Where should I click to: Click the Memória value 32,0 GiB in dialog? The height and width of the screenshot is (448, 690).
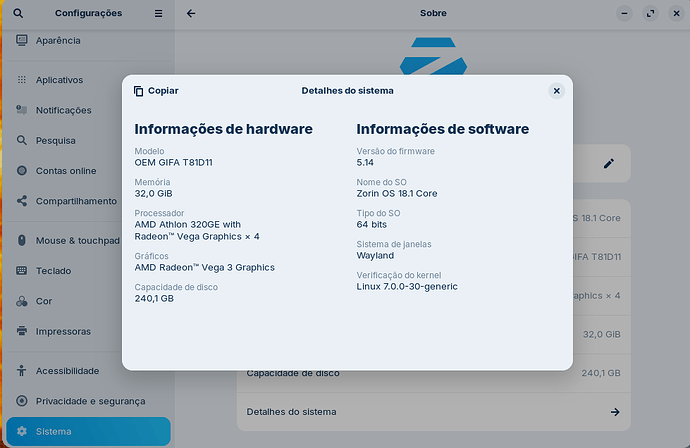point(153,193)
